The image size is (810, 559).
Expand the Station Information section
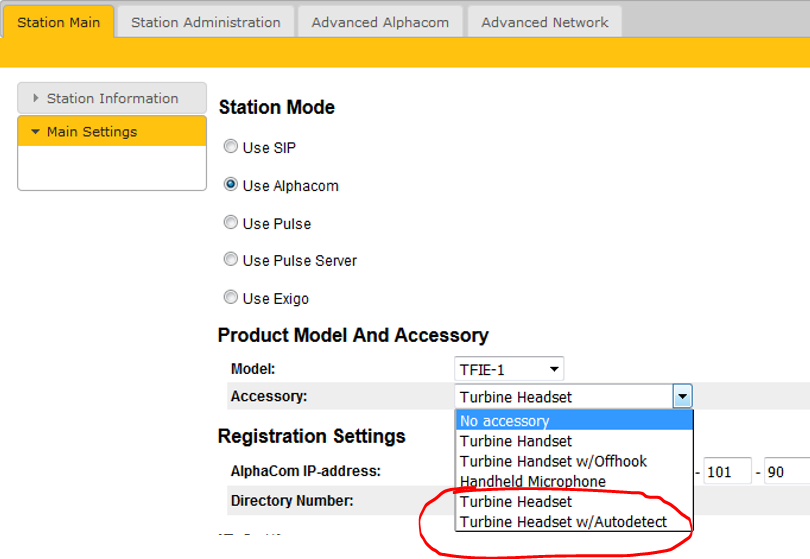[112, 98]
